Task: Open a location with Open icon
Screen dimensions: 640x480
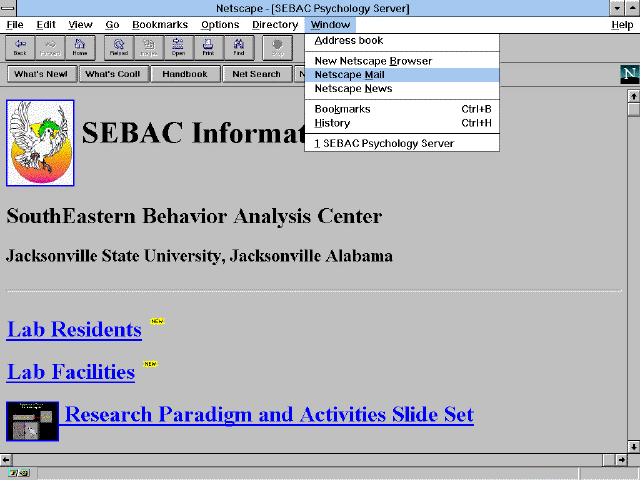Action: point(179,48)
